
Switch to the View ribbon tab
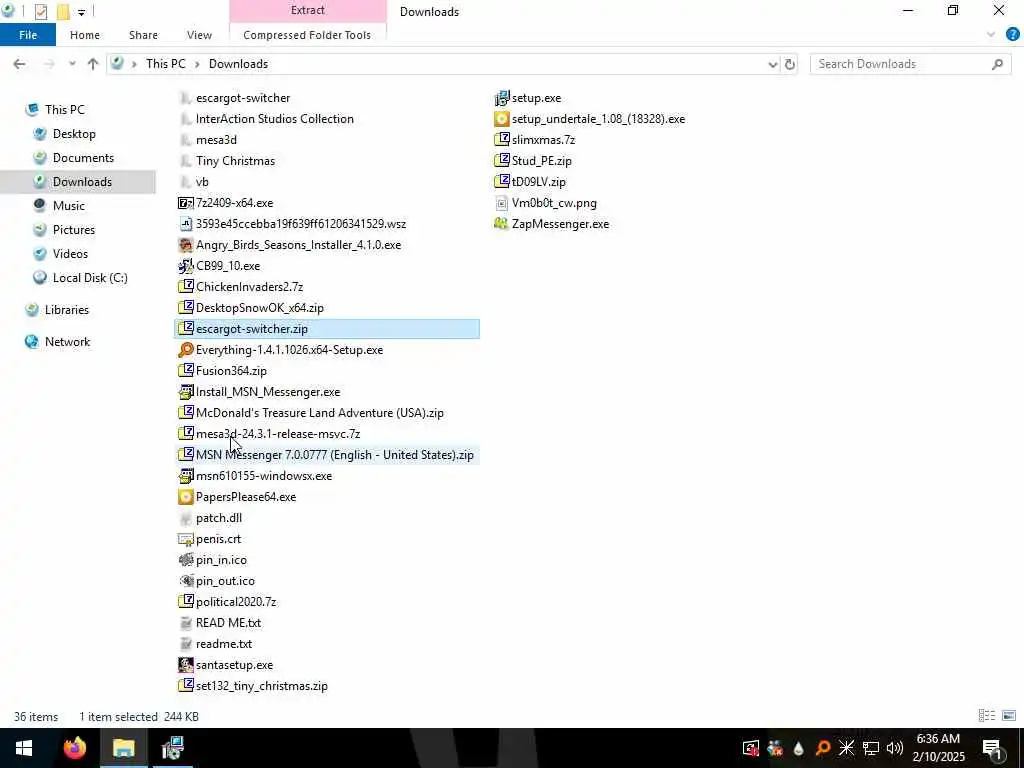199,35
